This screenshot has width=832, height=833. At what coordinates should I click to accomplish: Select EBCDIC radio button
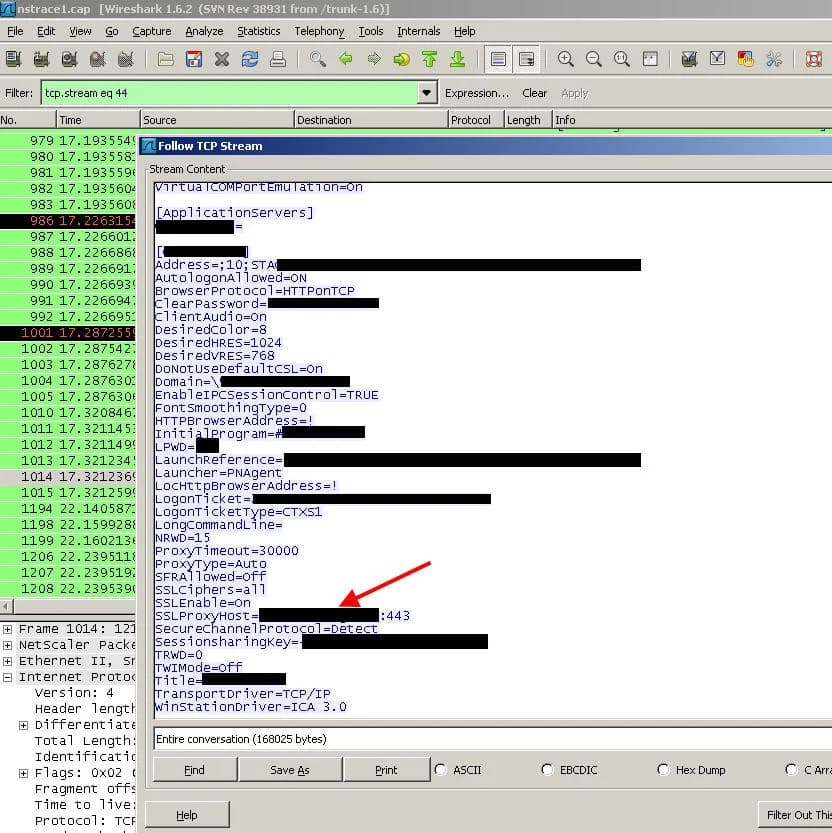tap(547, 769)
